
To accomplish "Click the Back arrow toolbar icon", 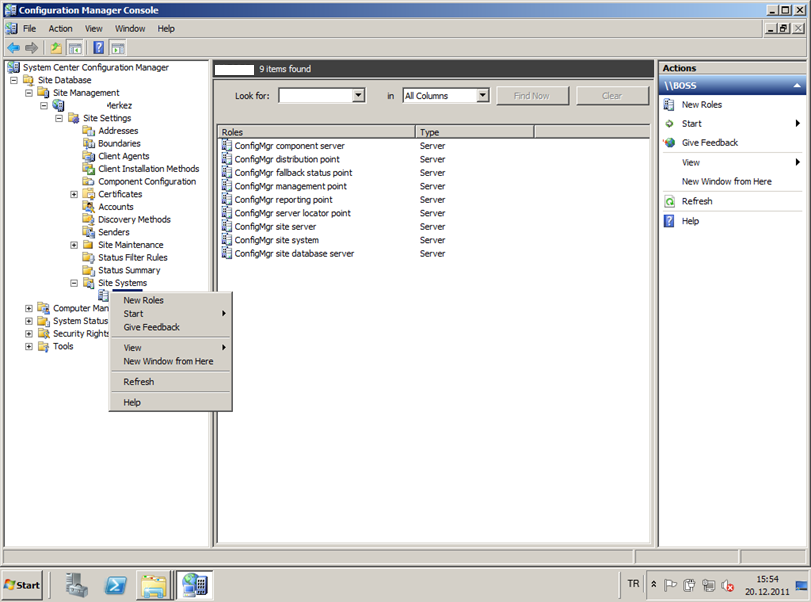I will [13, 48].
